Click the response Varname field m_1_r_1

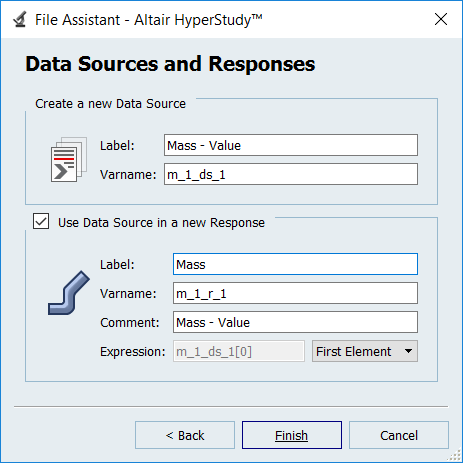click(x=295, y=293)
